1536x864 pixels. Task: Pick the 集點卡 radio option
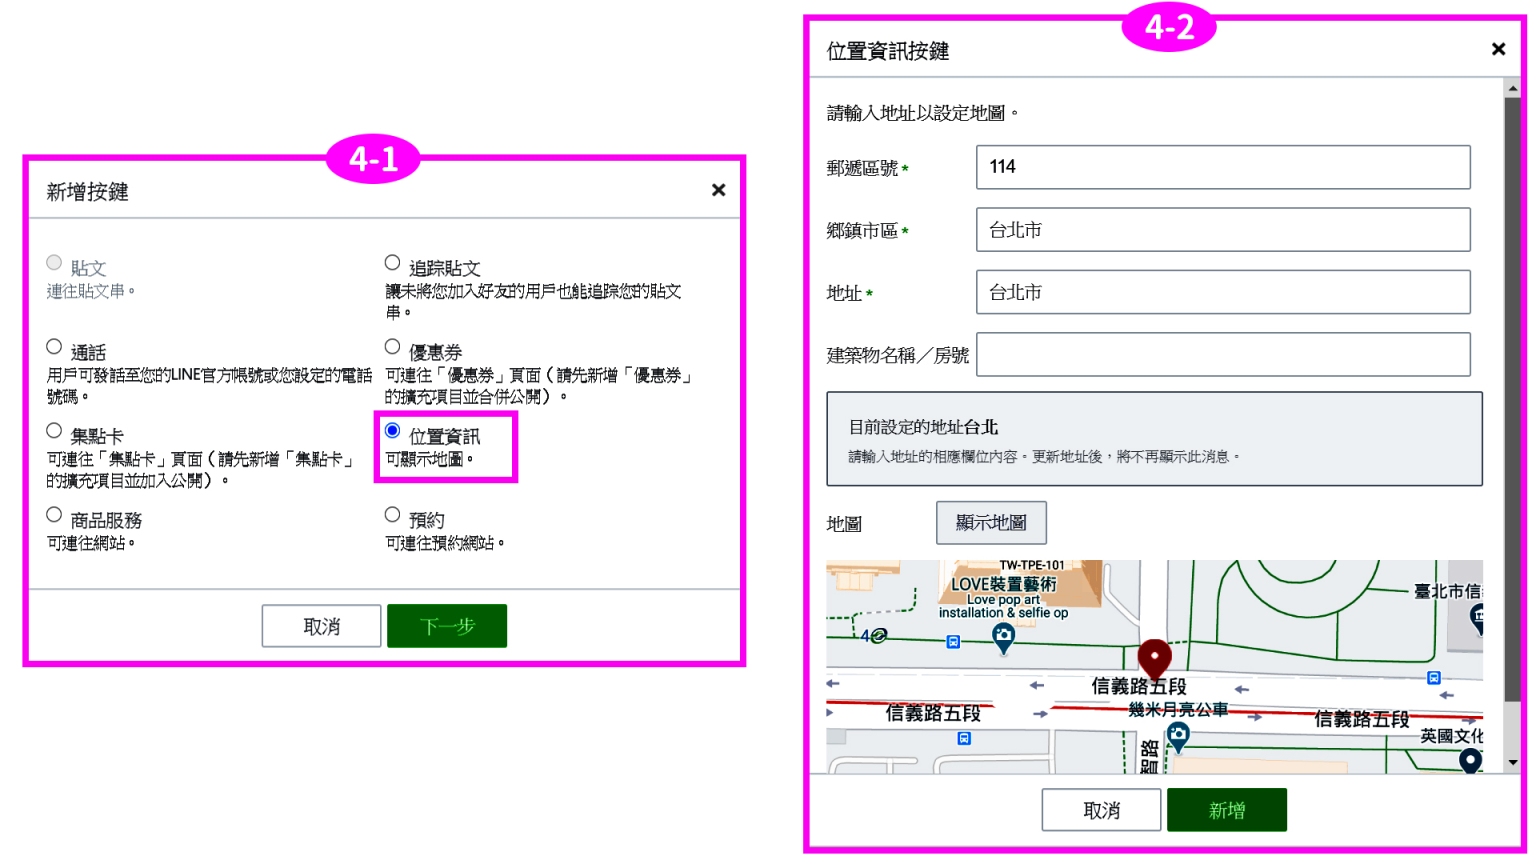(54, 431)
